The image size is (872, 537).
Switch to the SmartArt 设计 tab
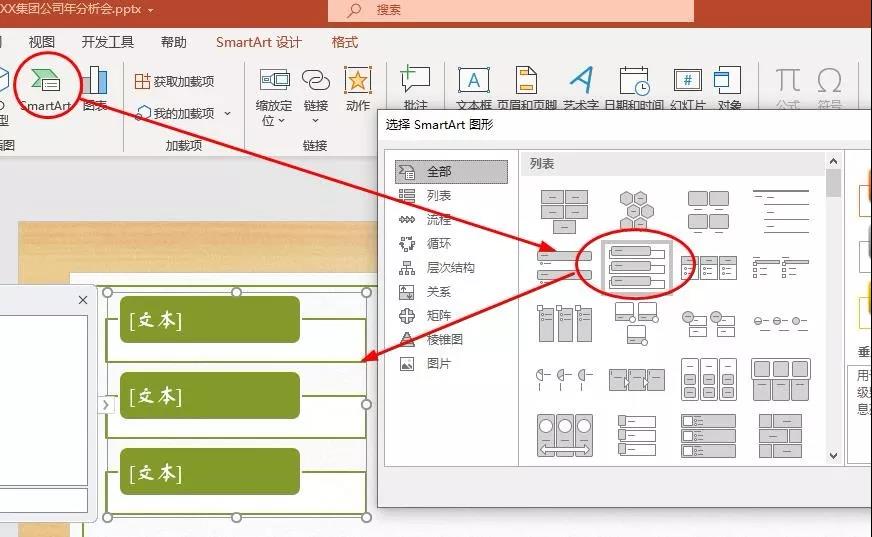click(258, 42)
